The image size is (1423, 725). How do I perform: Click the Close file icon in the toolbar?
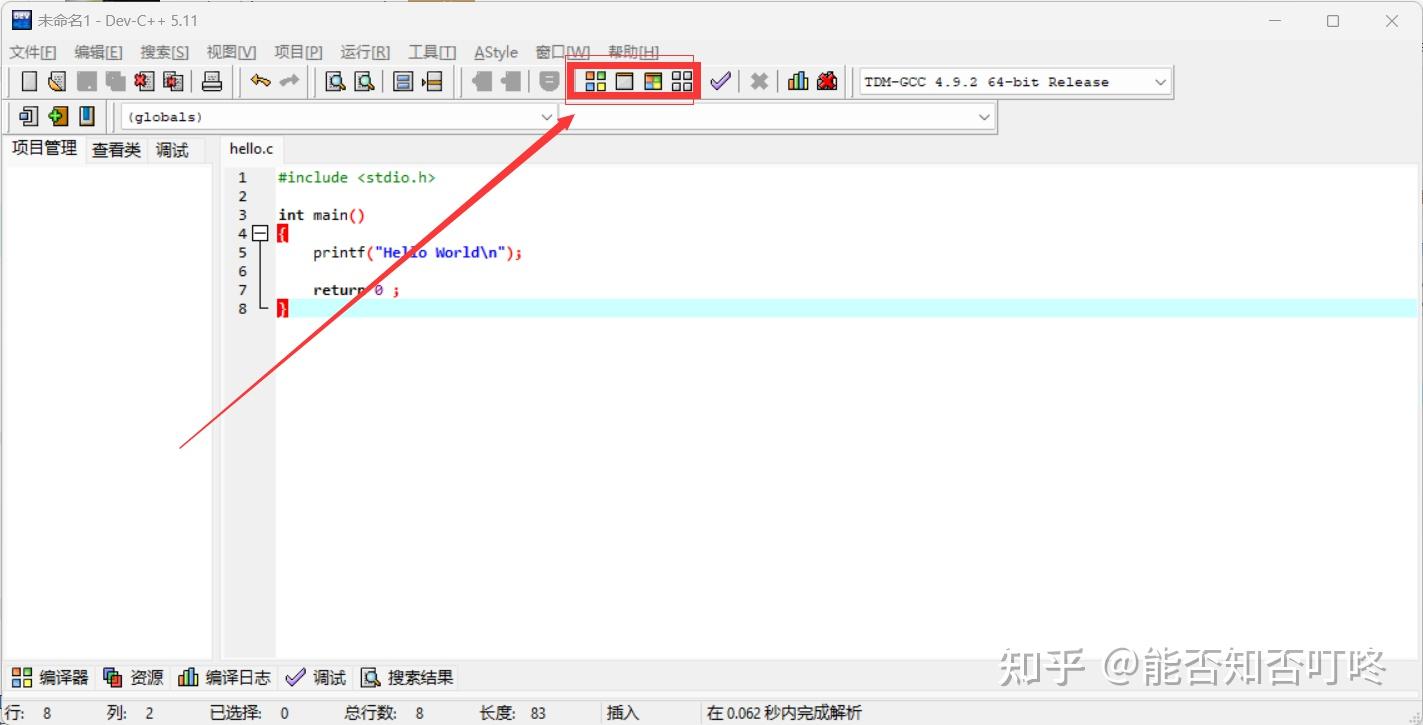click(144, 82)
